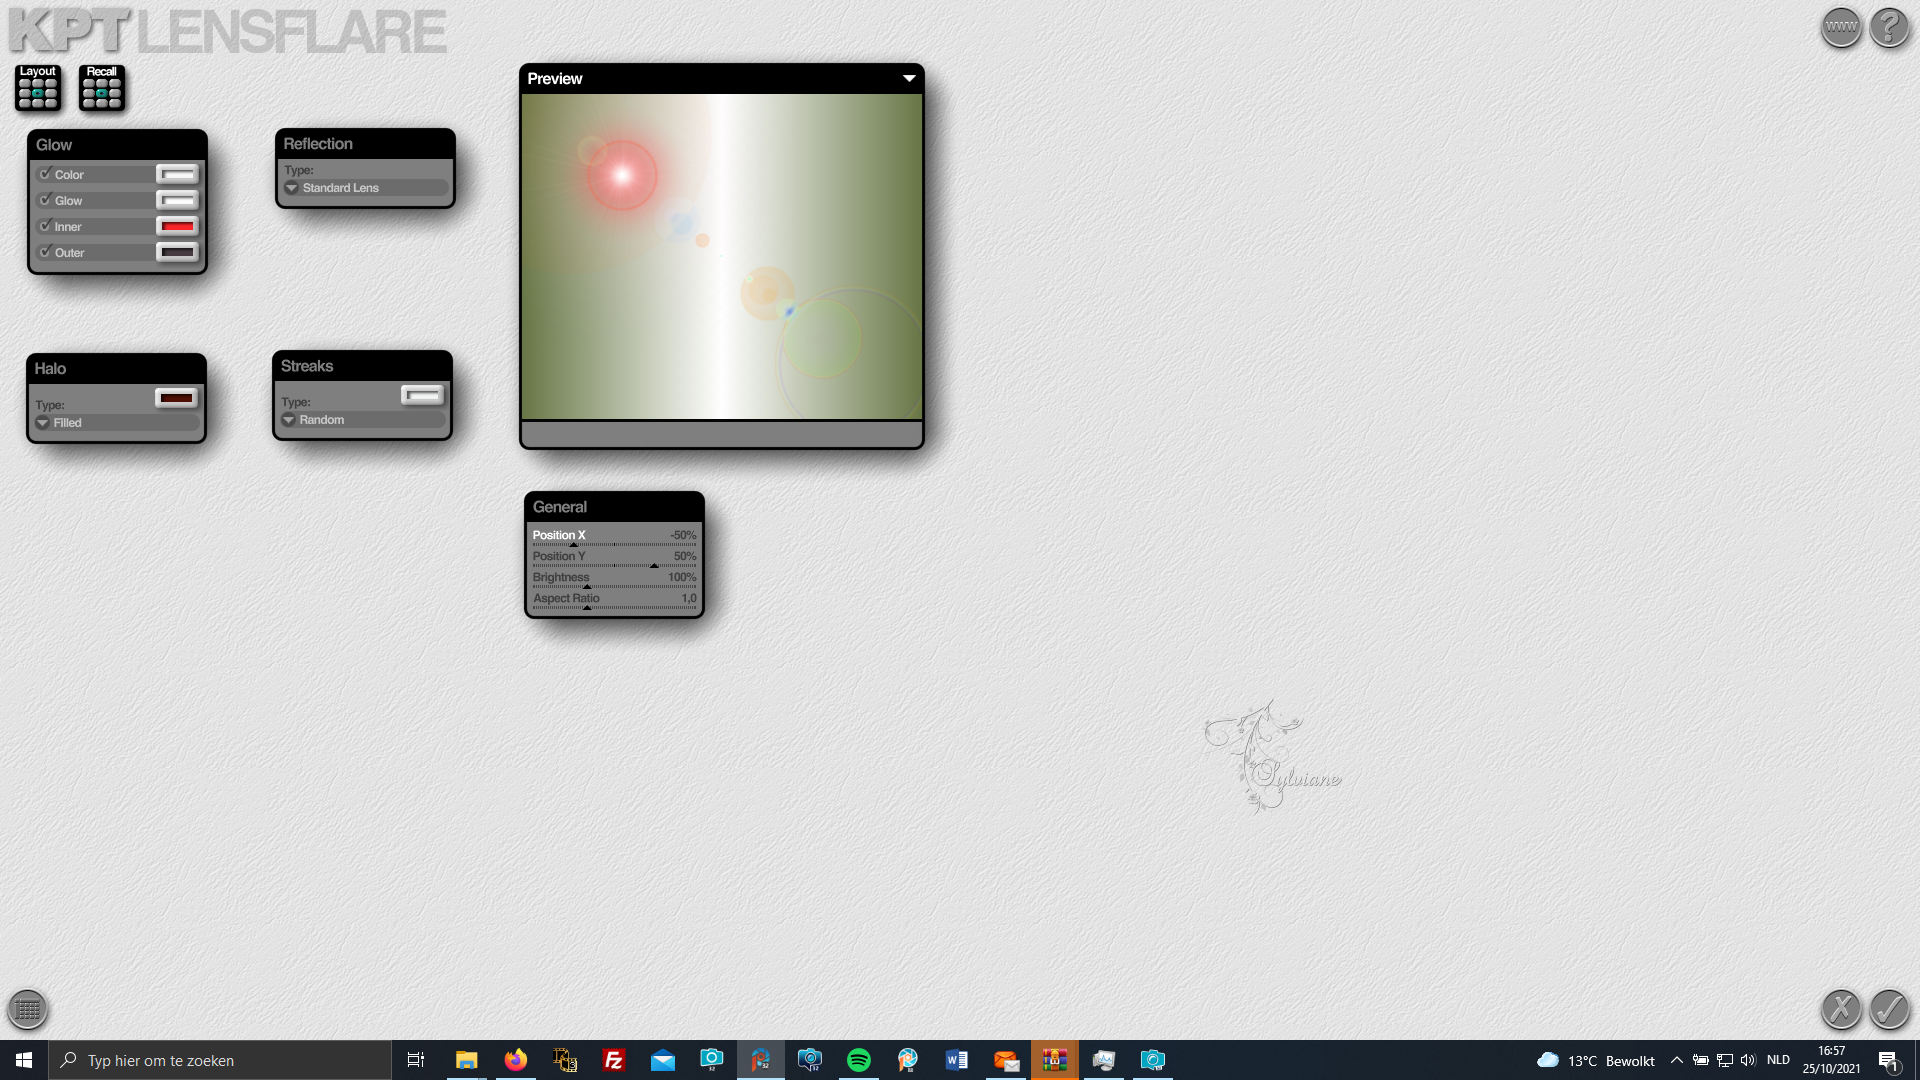The image size is (1920, 1080).
Task: Click the Preview panel title
Action: [x=555, y=79]
